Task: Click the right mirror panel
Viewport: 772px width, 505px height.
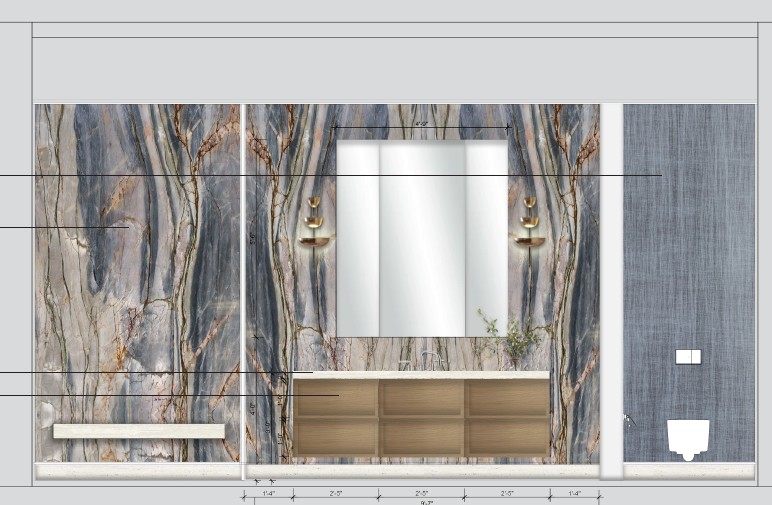Action: 487,238
